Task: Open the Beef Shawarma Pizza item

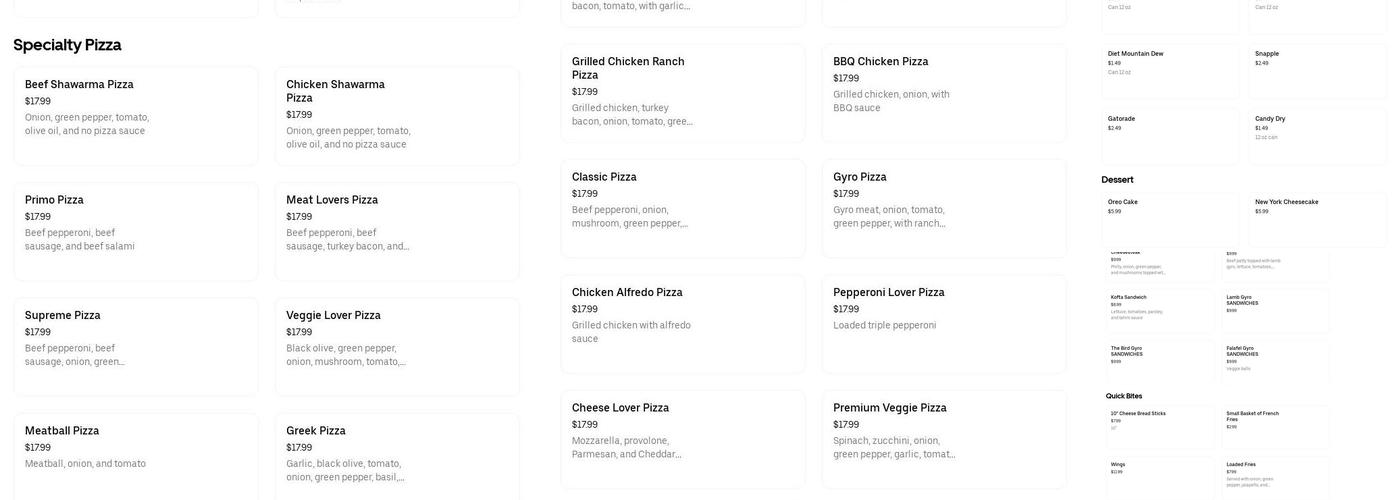Action: (136, 115)
